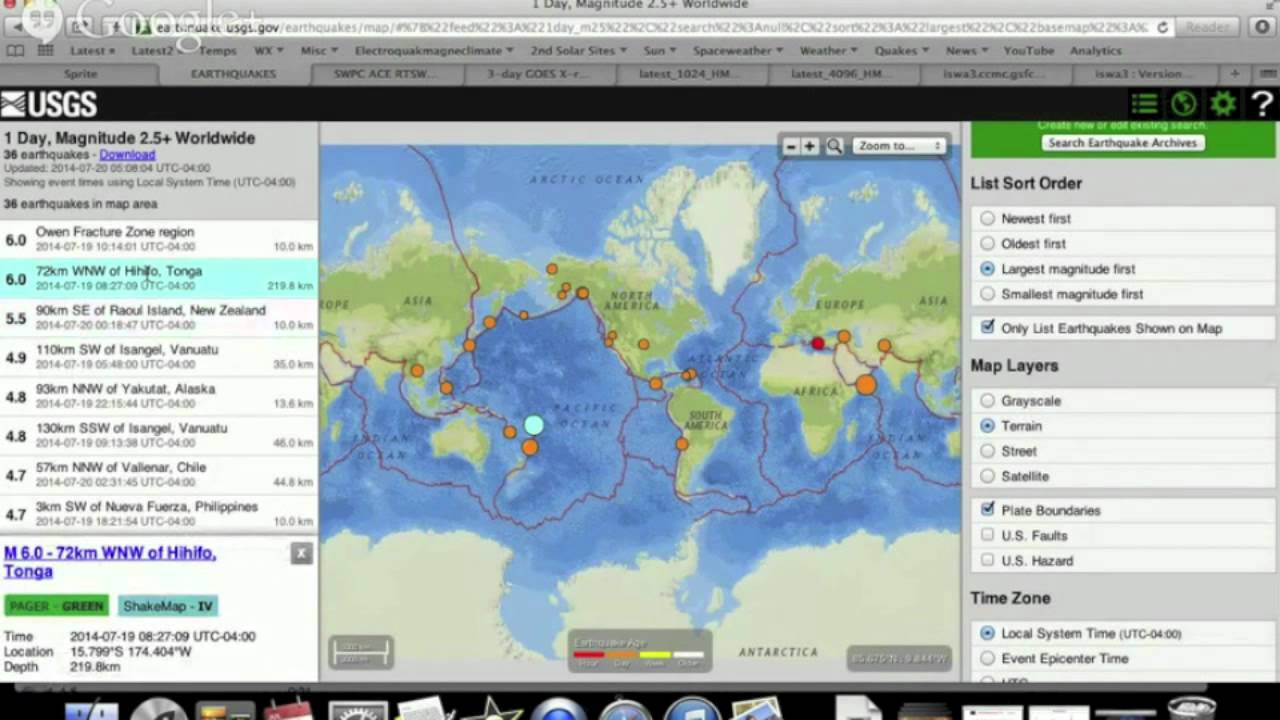Expand the Latest2 bookmarks folder
1280x720 pixels.
click(157, 51)
